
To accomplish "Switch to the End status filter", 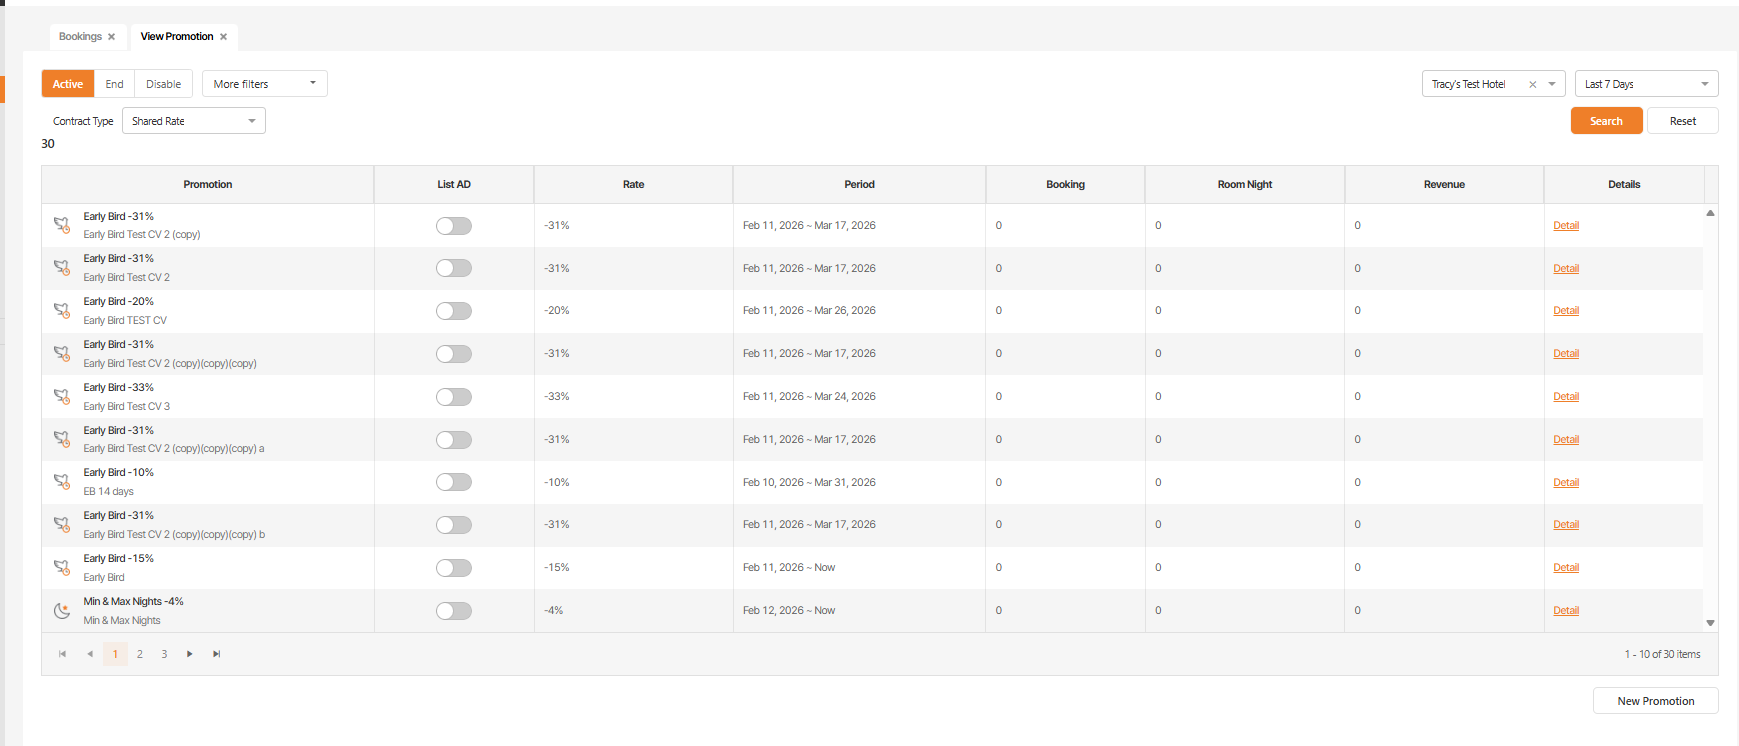I will tap(114, 84).
